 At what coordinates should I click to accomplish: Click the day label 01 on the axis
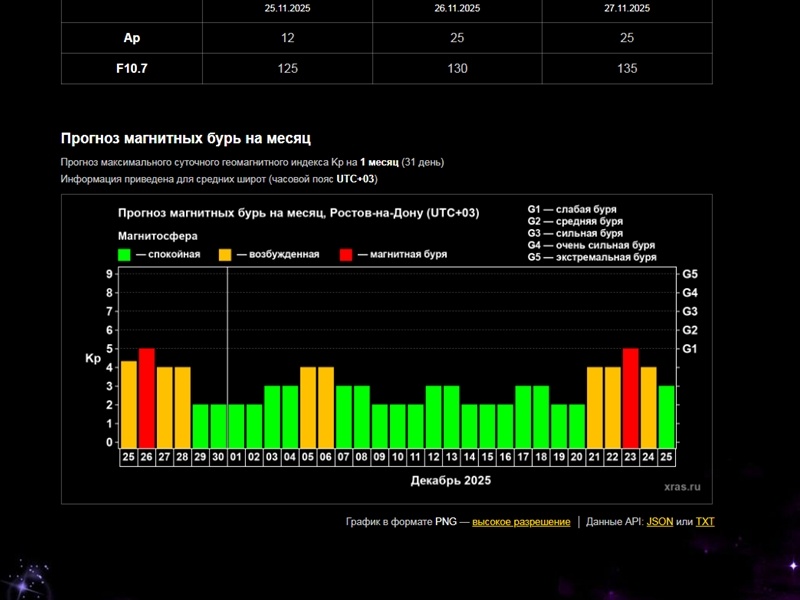click(x=236, y=457)
